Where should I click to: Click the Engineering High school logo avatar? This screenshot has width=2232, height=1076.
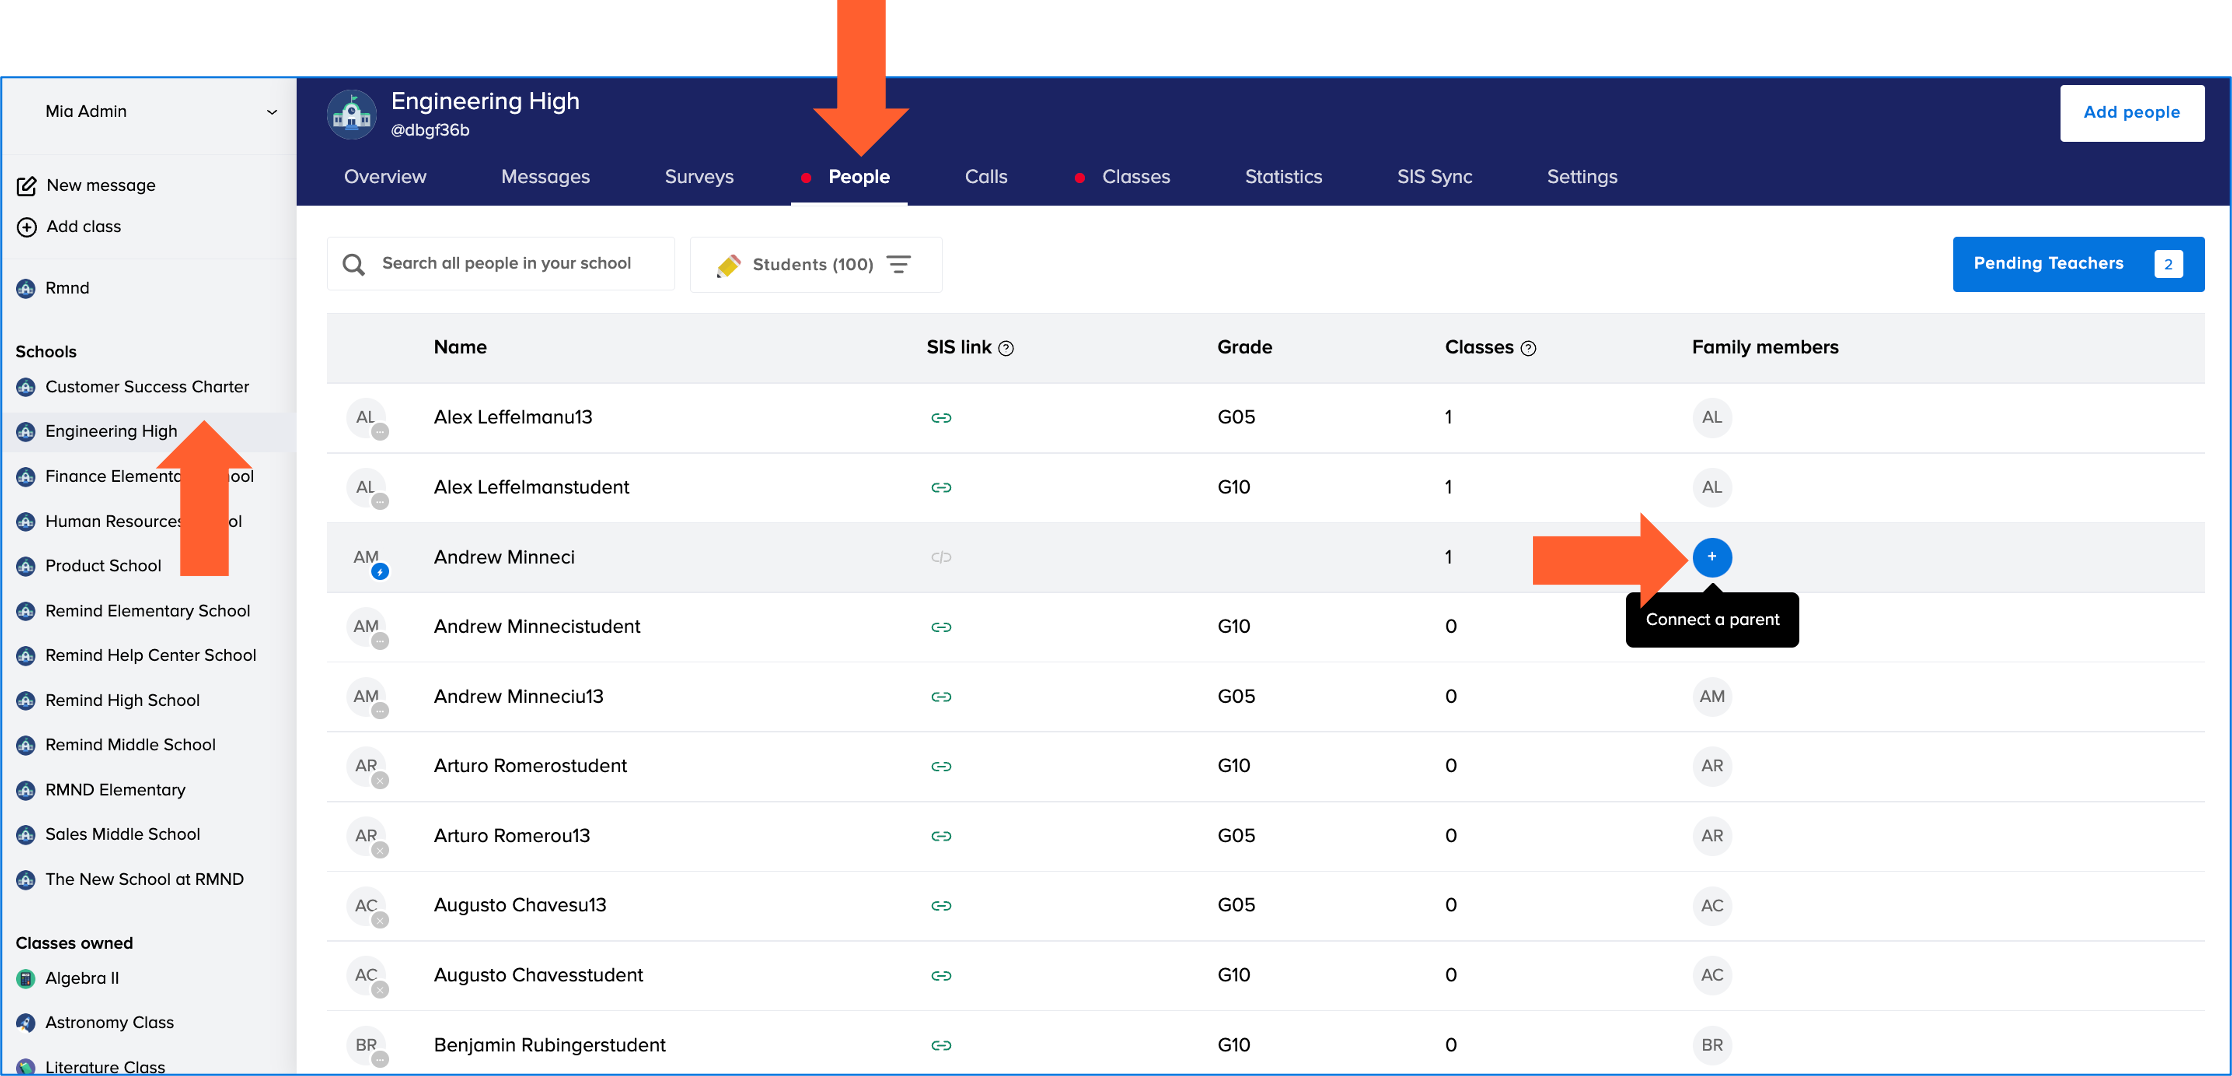pos(351,115)
